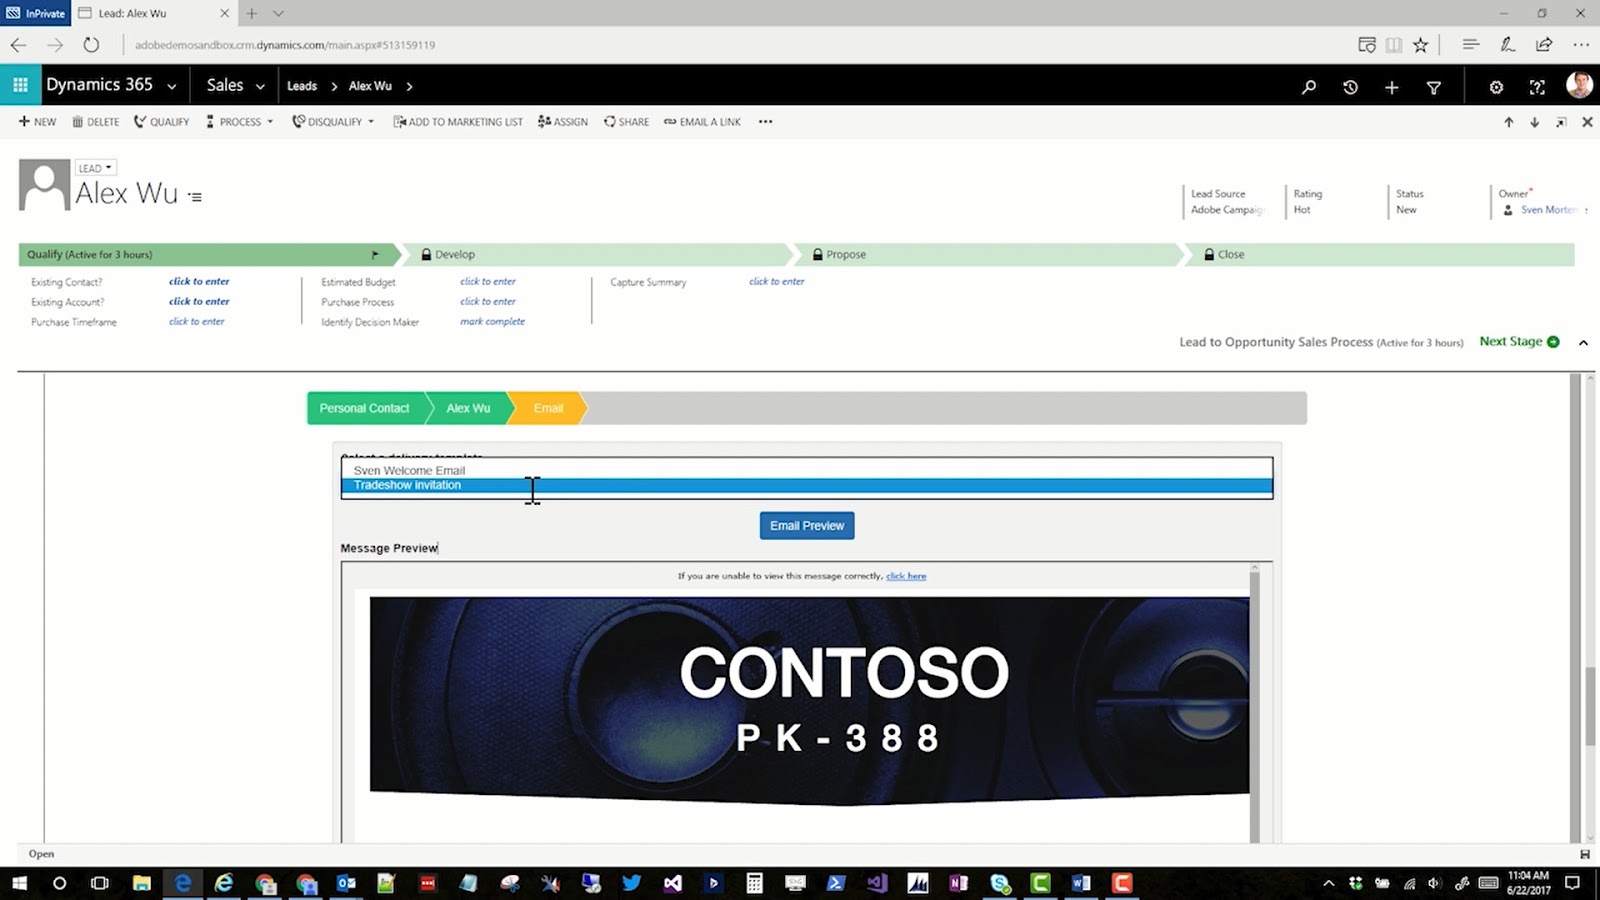Open the LEAD form selector dropdown

coord(95,168)
